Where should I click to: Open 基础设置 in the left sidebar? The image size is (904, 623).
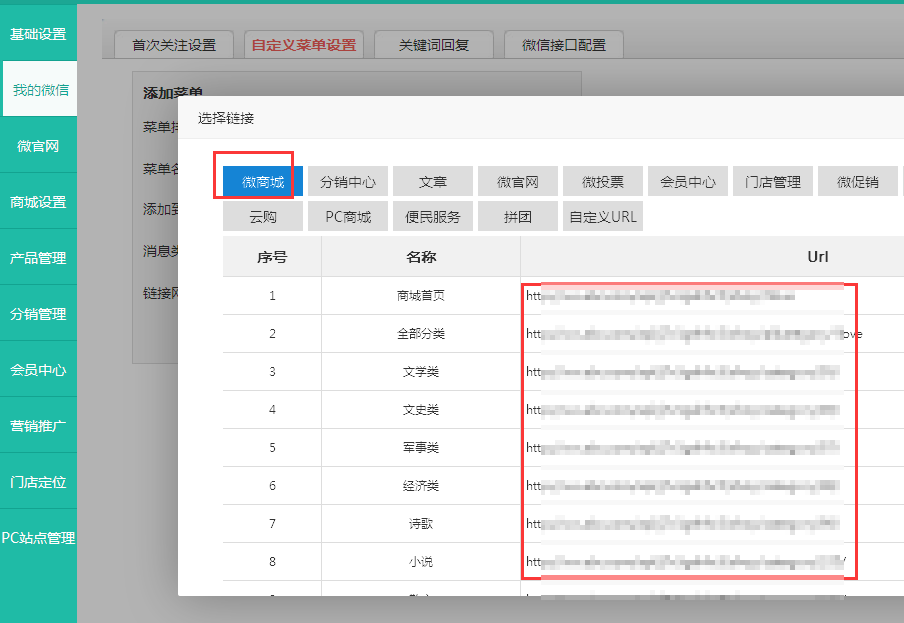click(38, 34)
